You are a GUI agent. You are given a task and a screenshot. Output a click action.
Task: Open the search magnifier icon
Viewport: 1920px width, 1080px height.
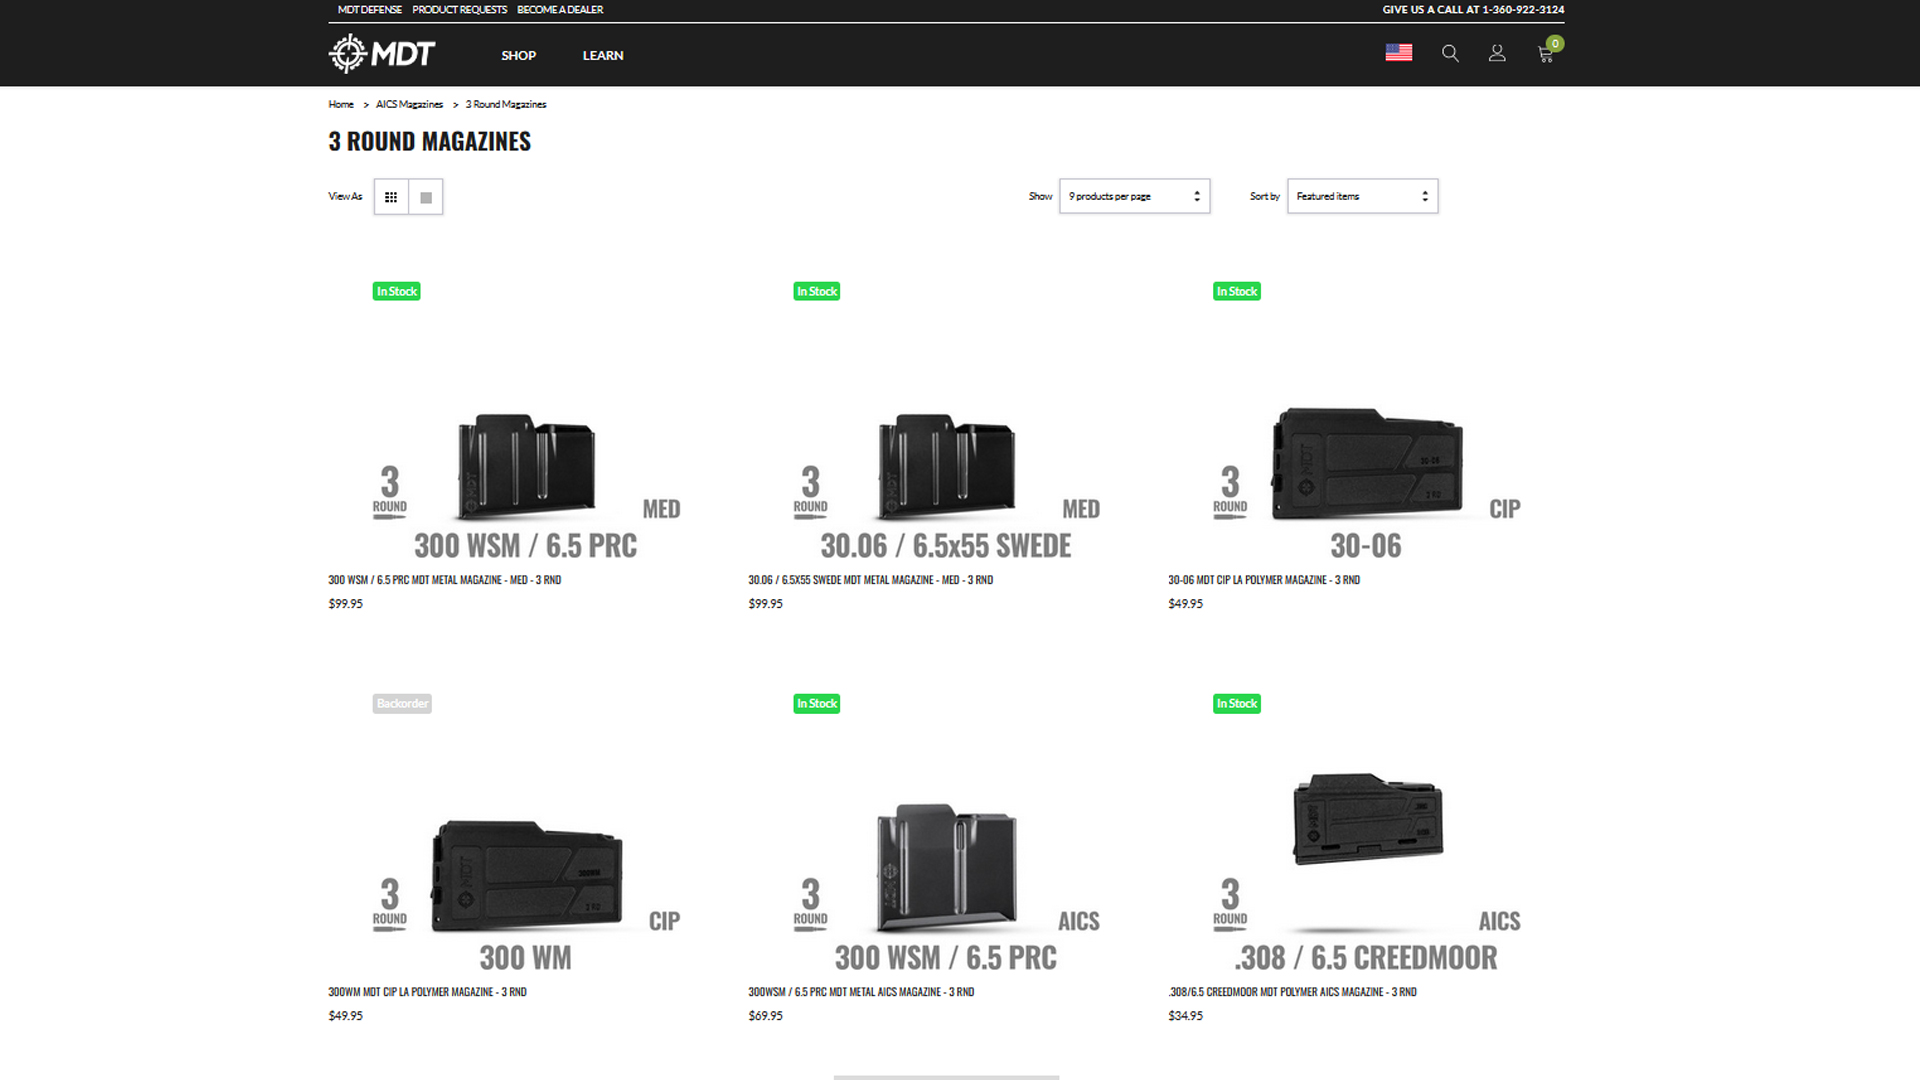(1450, 54)
